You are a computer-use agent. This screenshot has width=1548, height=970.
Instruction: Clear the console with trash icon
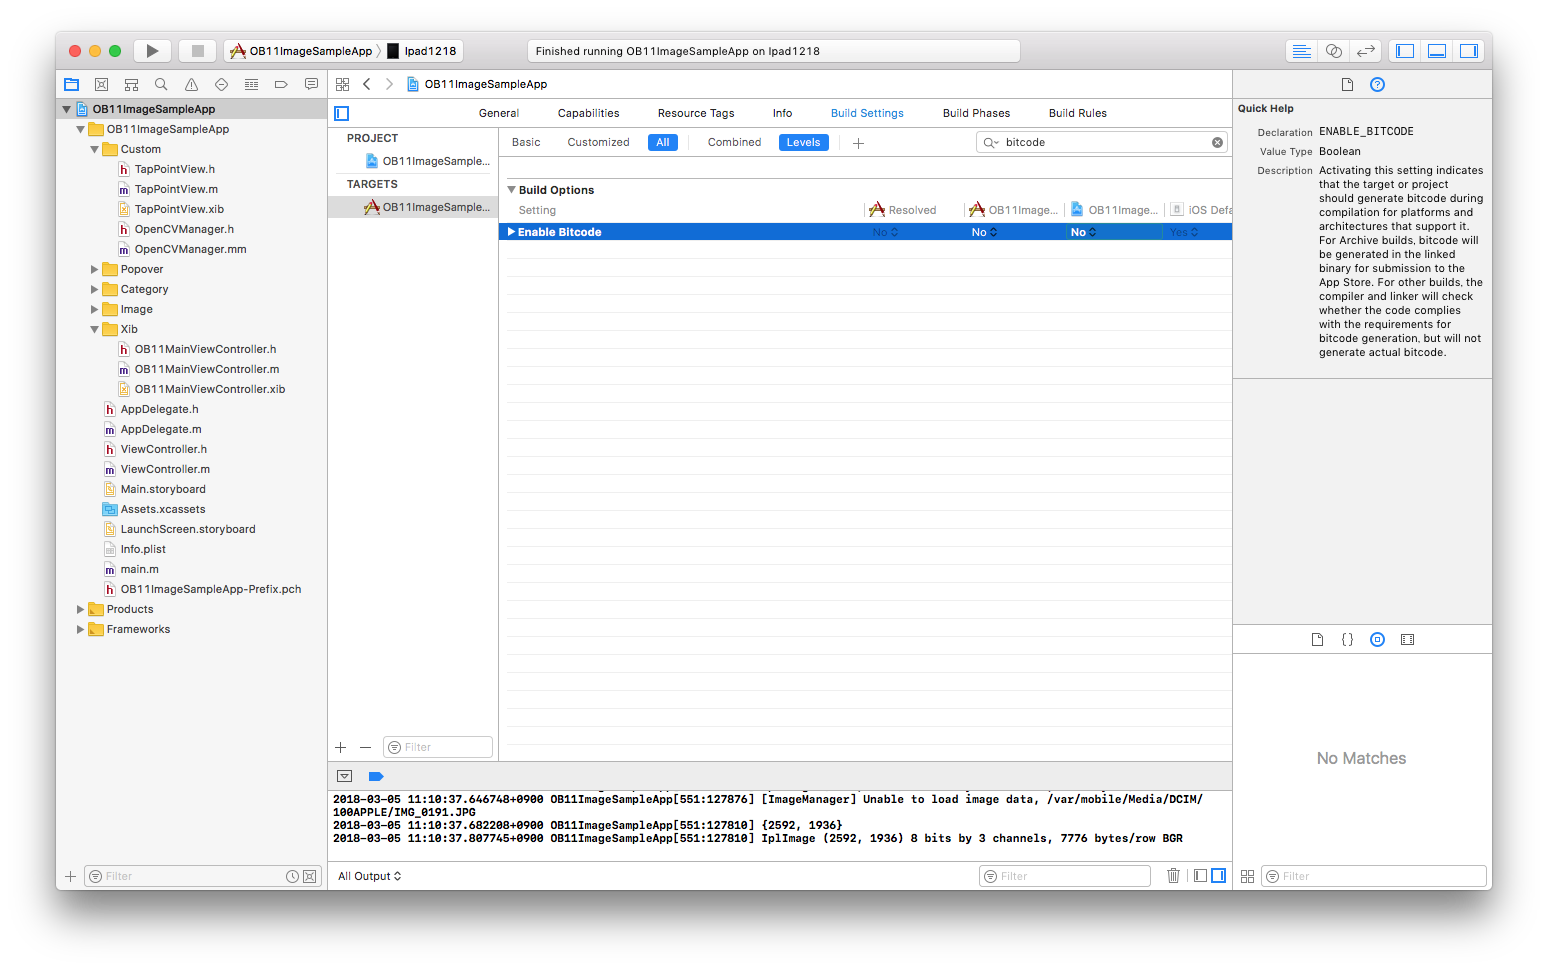1173,876
